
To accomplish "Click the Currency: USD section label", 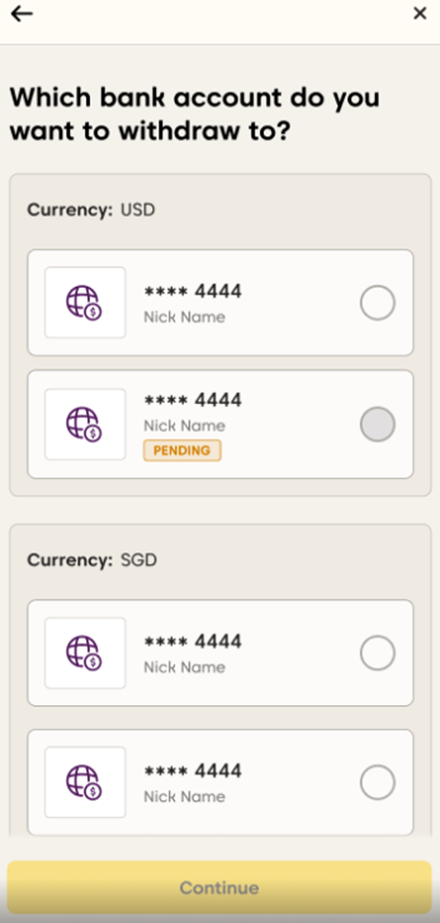I will [91, 210].
